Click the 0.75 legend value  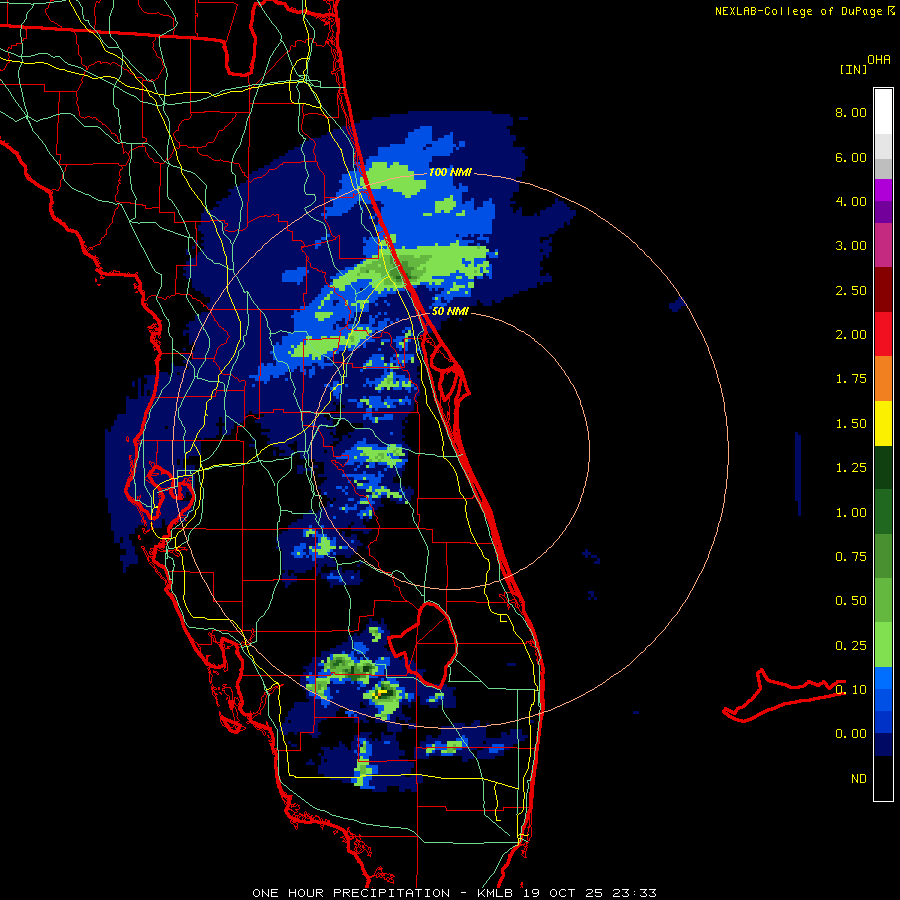[851, 557]
